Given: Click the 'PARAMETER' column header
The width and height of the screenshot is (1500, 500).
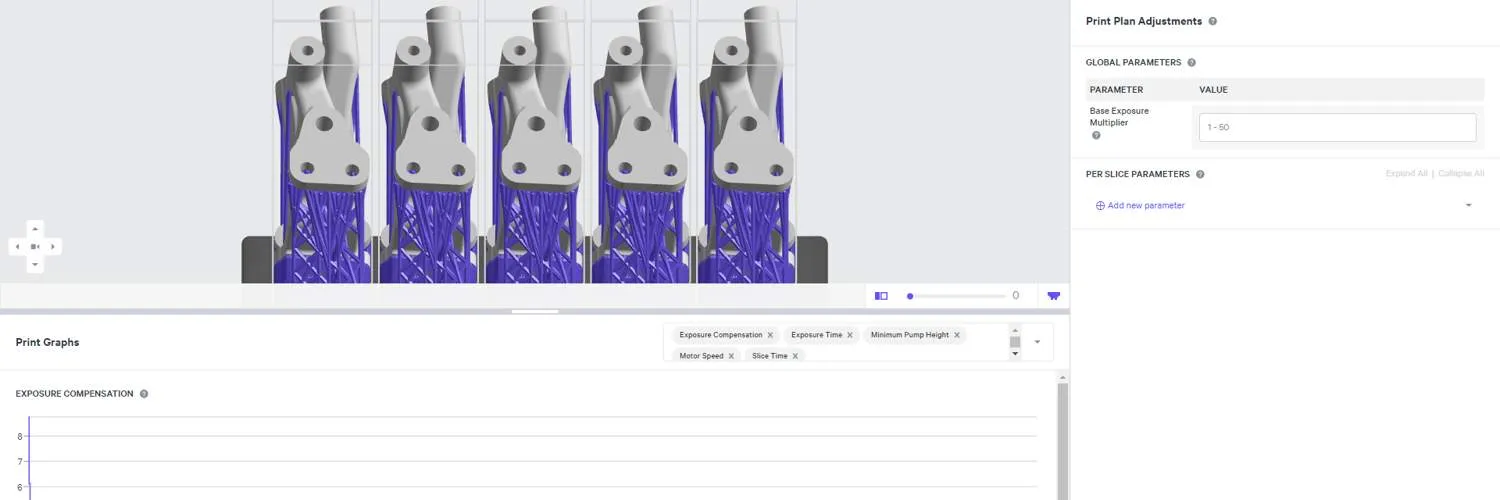Looking at the screenshot, I should click(1116, 90).
